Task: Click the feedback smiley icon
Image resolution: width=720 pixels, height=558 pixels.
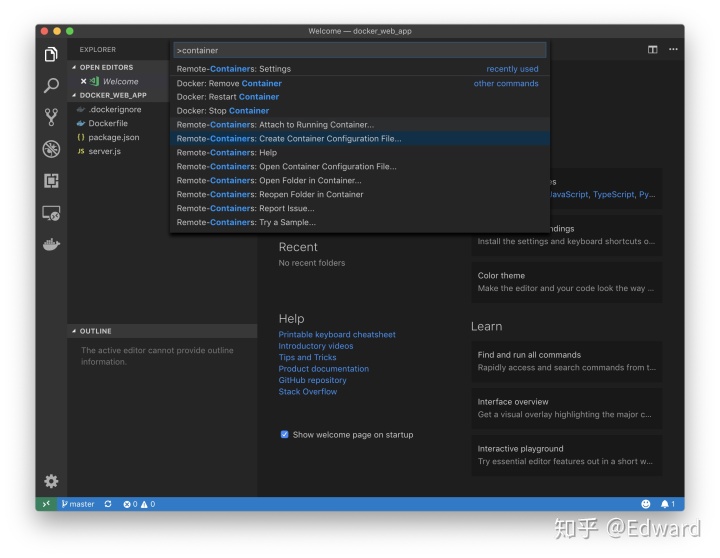Action: [x=646, y=504]
